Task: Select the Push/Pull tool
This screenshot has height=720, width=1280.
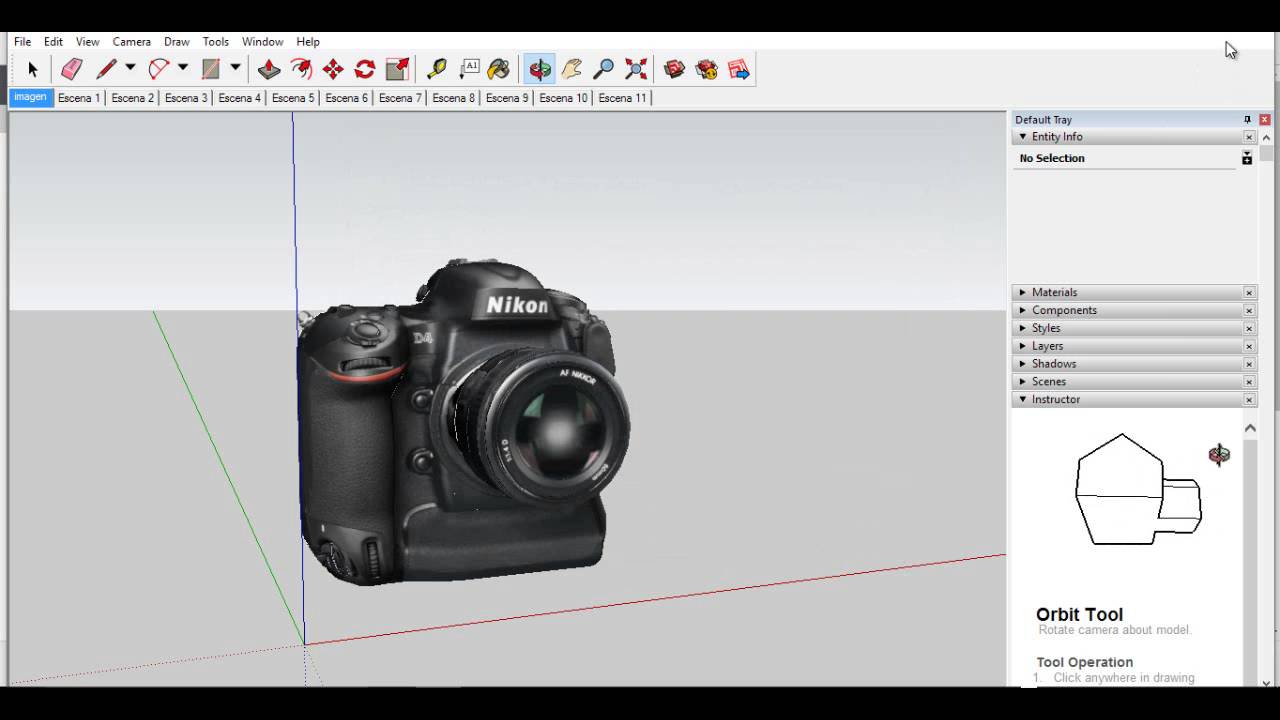Action: 269,69
